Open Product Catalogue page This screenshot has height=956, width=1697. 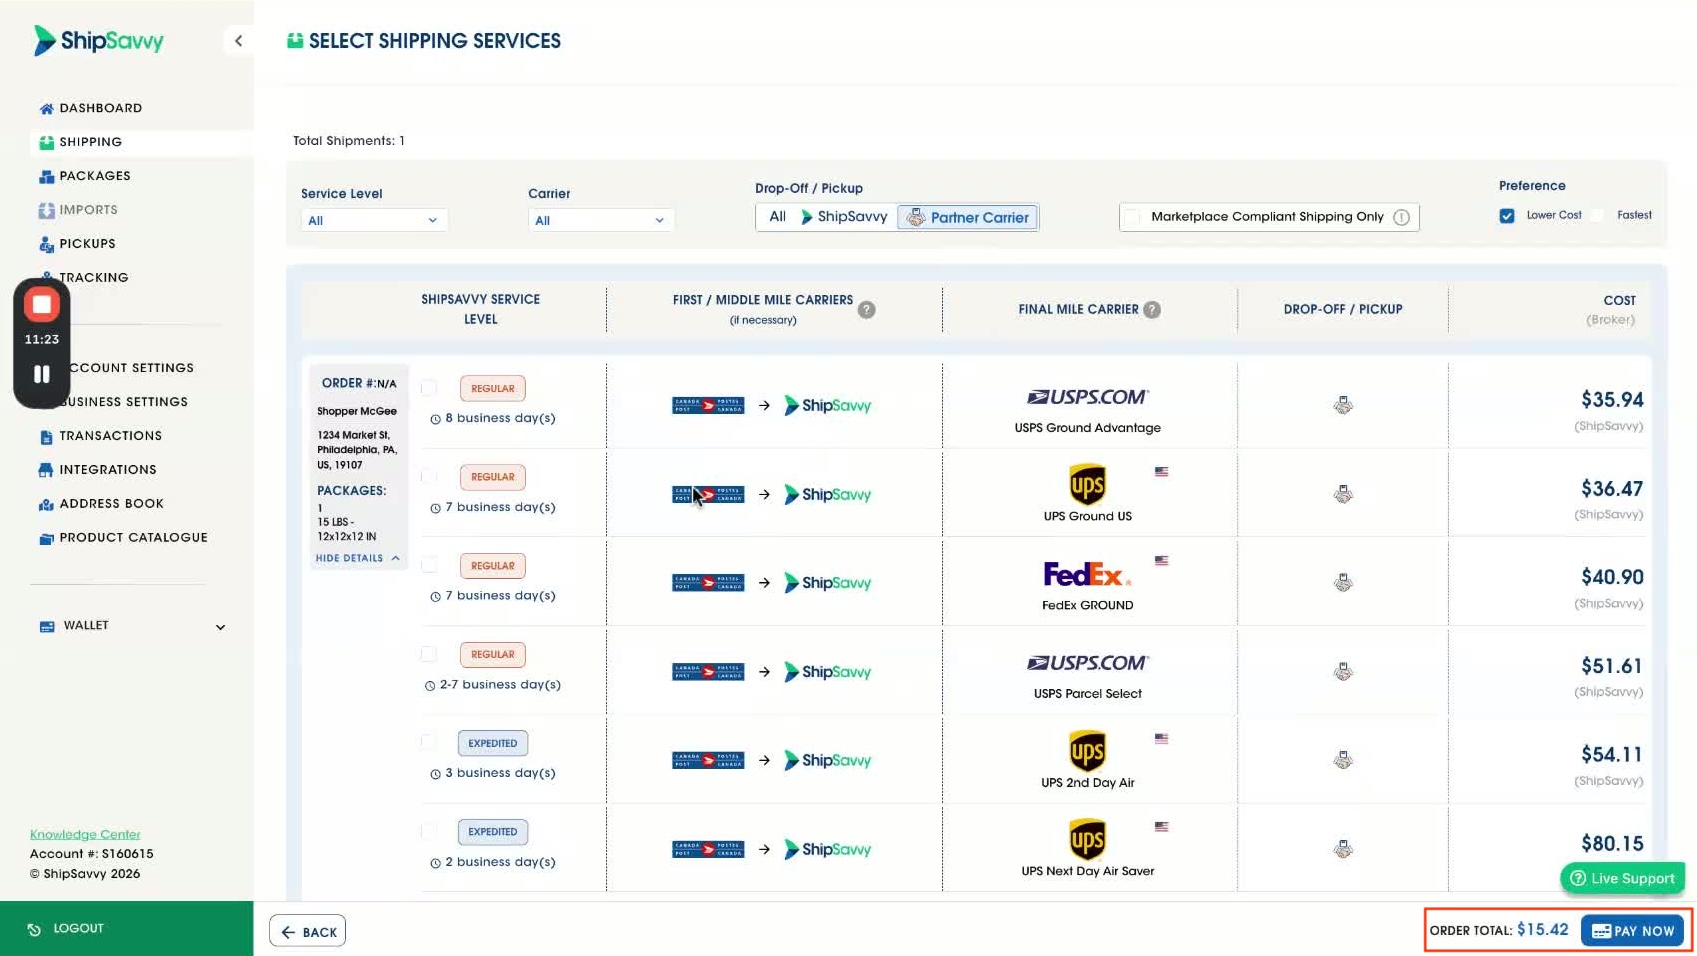click(x=133, y=538)
